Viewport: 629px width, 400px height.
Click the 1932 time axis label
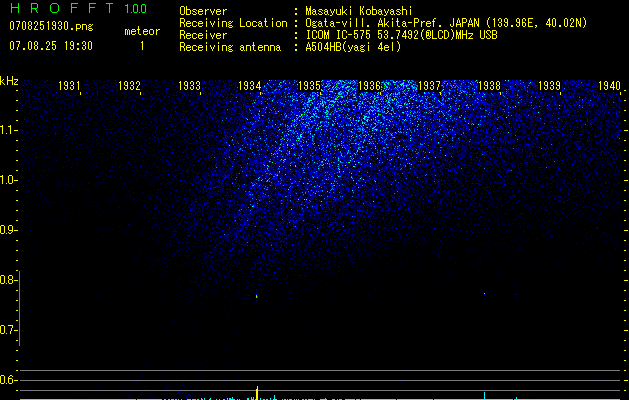[x=129, y=85]
